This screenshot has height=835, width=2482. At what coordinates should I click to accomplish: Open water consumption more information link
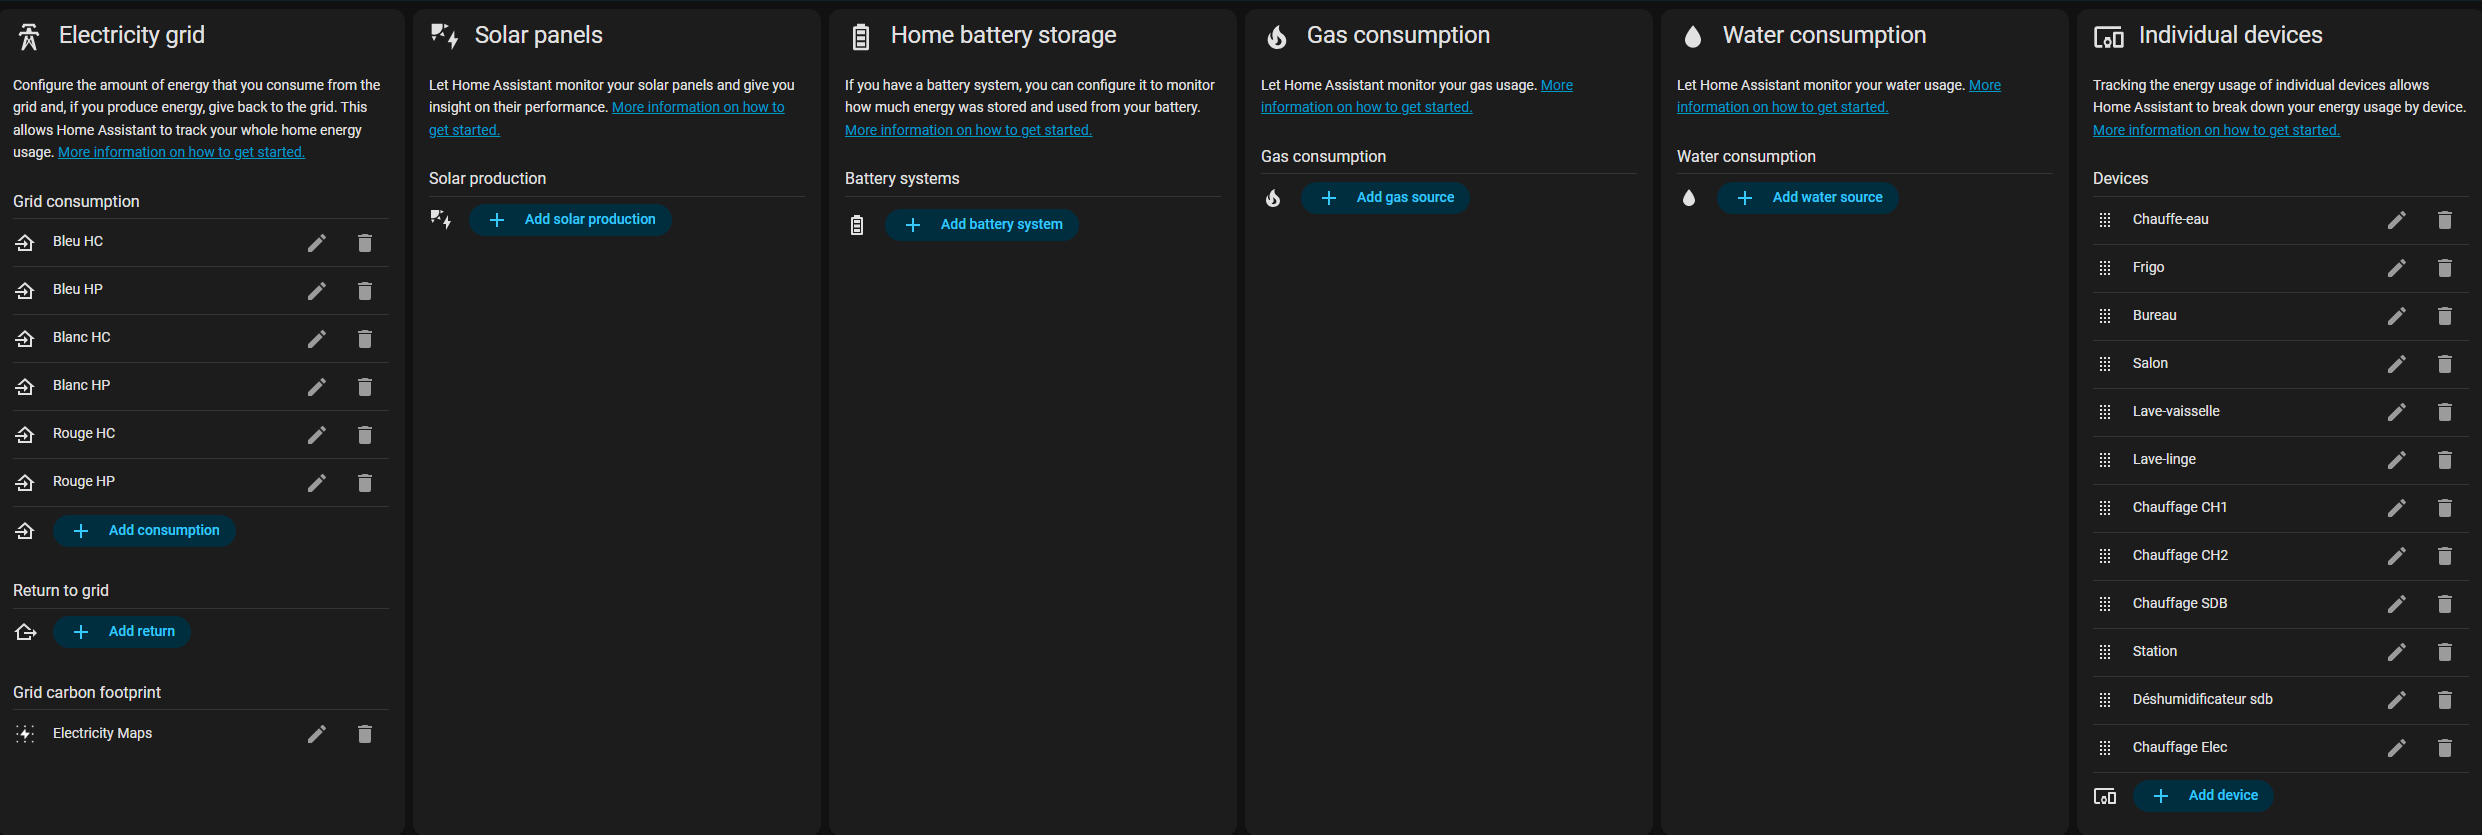[1782, 107]
